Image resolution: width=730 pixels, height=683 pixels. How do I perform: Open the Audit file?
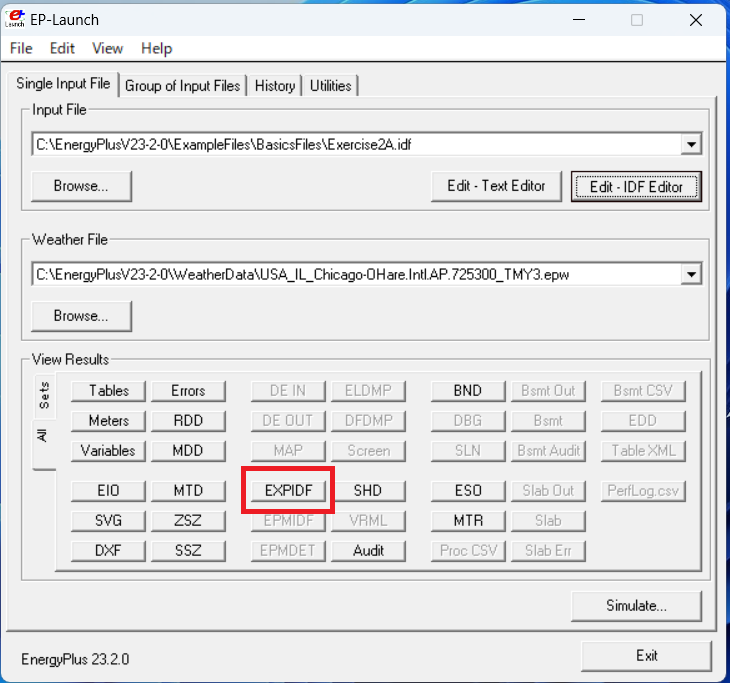(x=368, y=551)
